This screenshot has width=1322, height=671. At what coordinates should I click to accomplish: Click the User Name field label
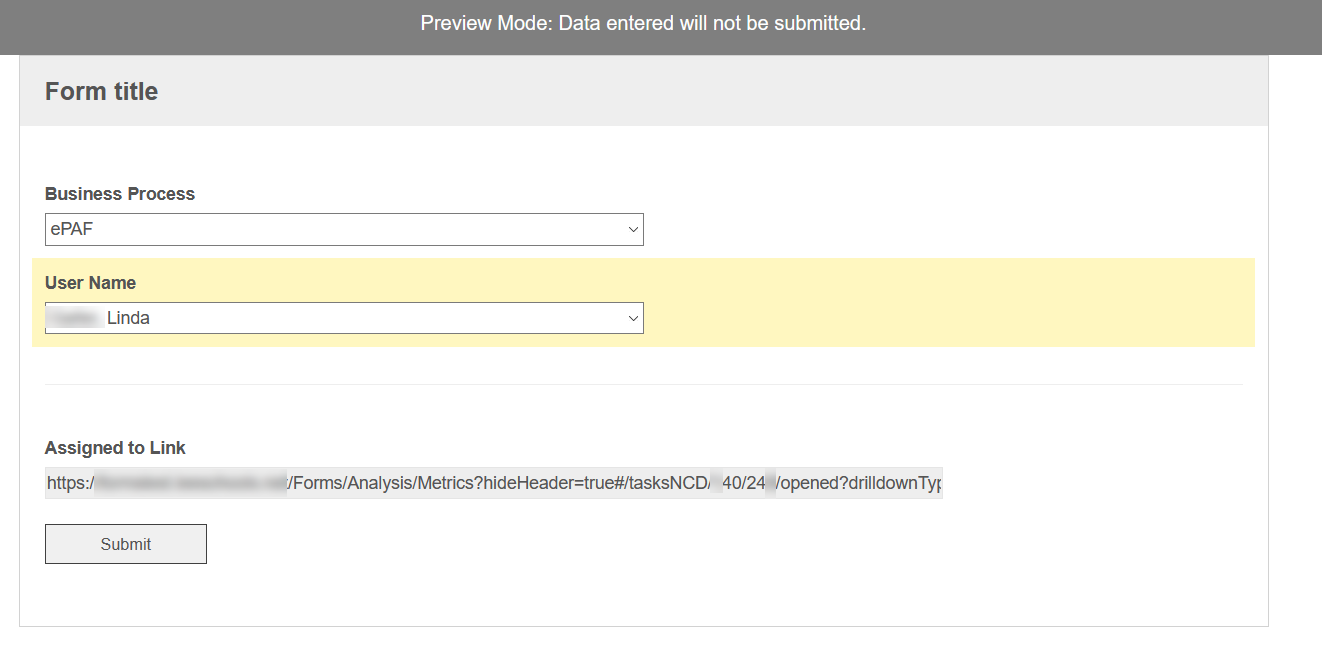[90, 283]
